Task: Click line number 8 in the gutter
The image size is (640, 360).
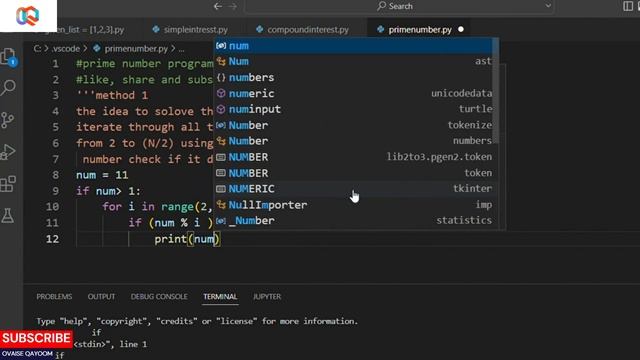Action: [56, 175]
